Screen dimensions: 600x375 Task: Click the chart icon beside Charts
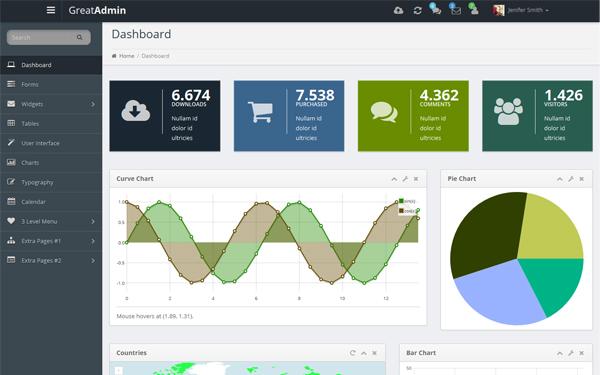tap(11, 162)
